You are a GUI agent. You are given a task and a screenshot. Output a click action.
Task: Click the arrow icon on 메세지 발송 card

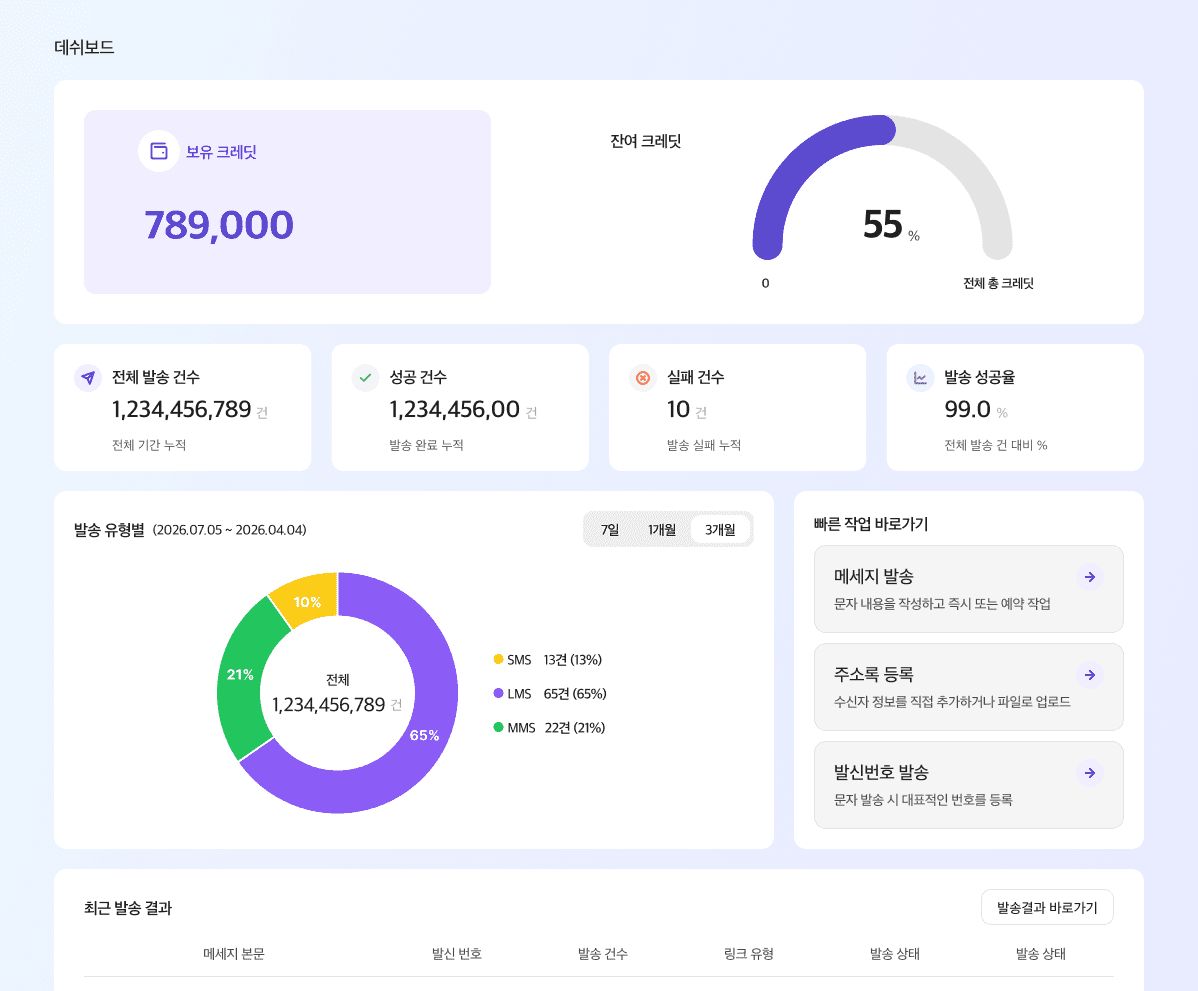click(1090, 577)
